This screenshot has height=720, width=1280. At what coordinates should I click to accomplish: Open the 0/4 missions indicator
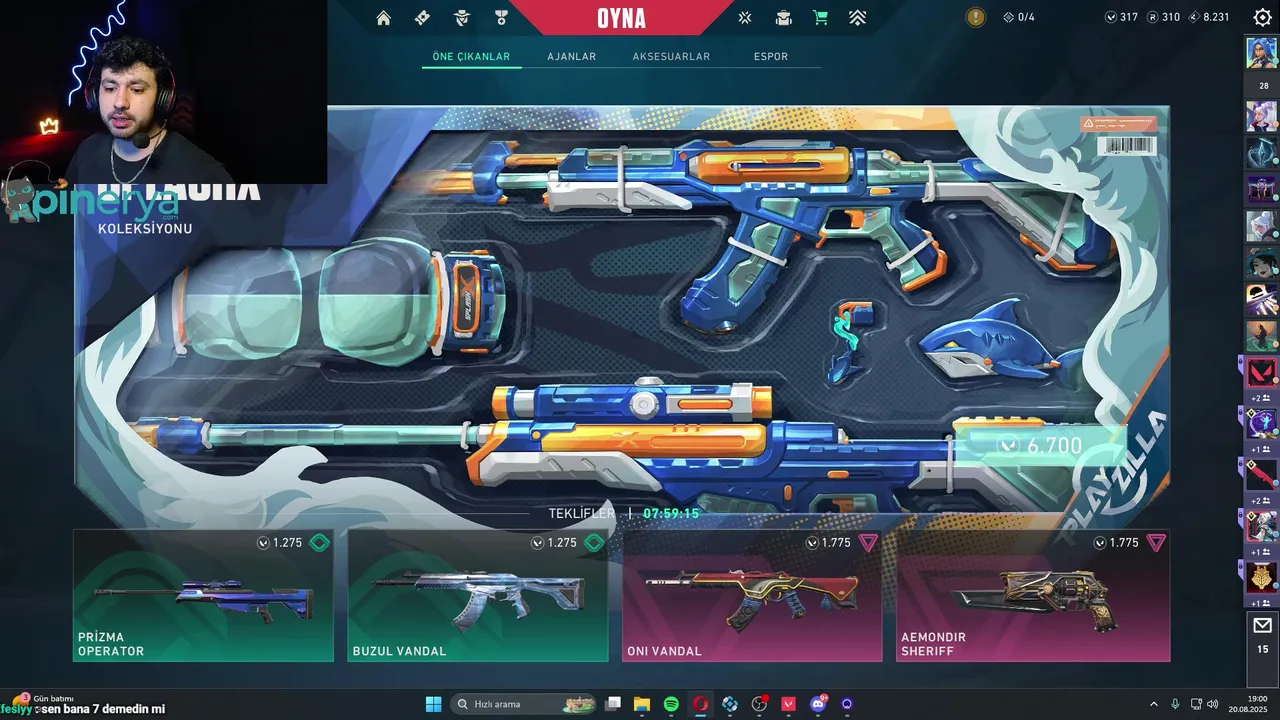[x=1018, y=17]
